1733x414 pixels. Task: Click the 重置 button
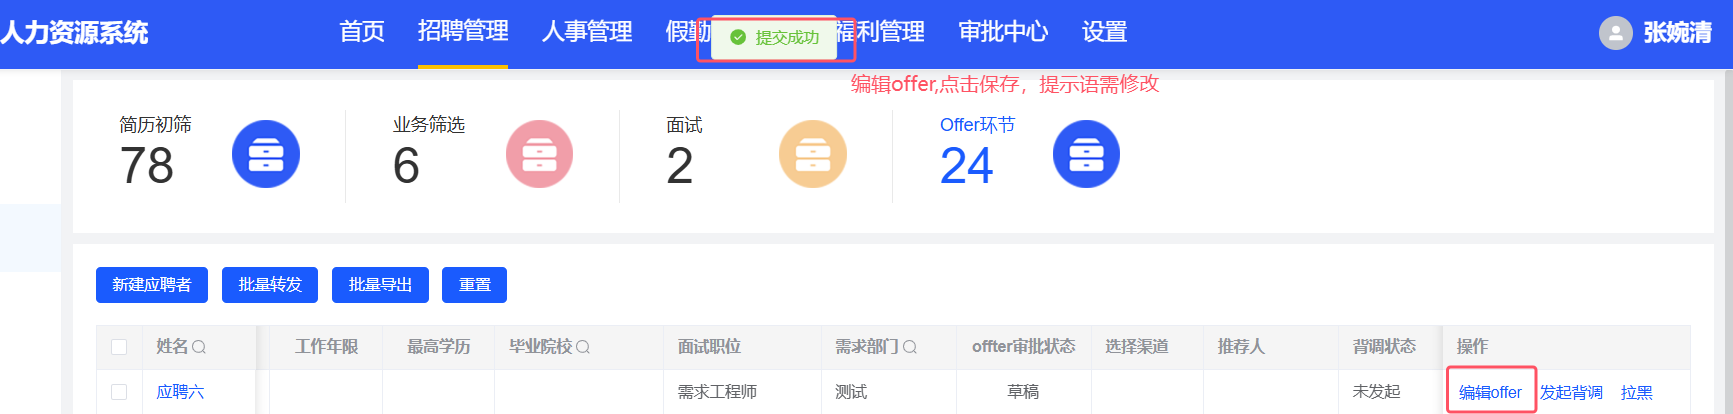click(x=475, y=285)
